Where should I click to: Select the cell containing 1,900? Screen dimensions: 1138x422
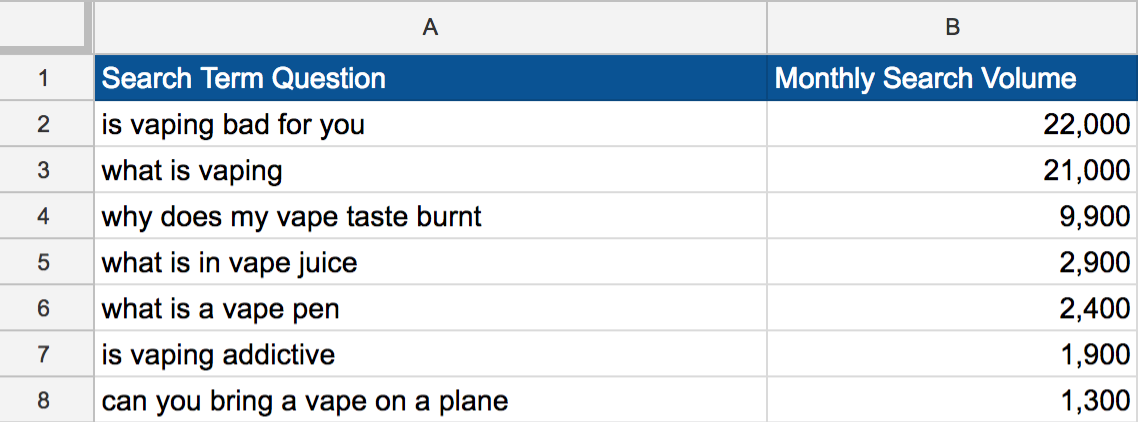[952, 354]
